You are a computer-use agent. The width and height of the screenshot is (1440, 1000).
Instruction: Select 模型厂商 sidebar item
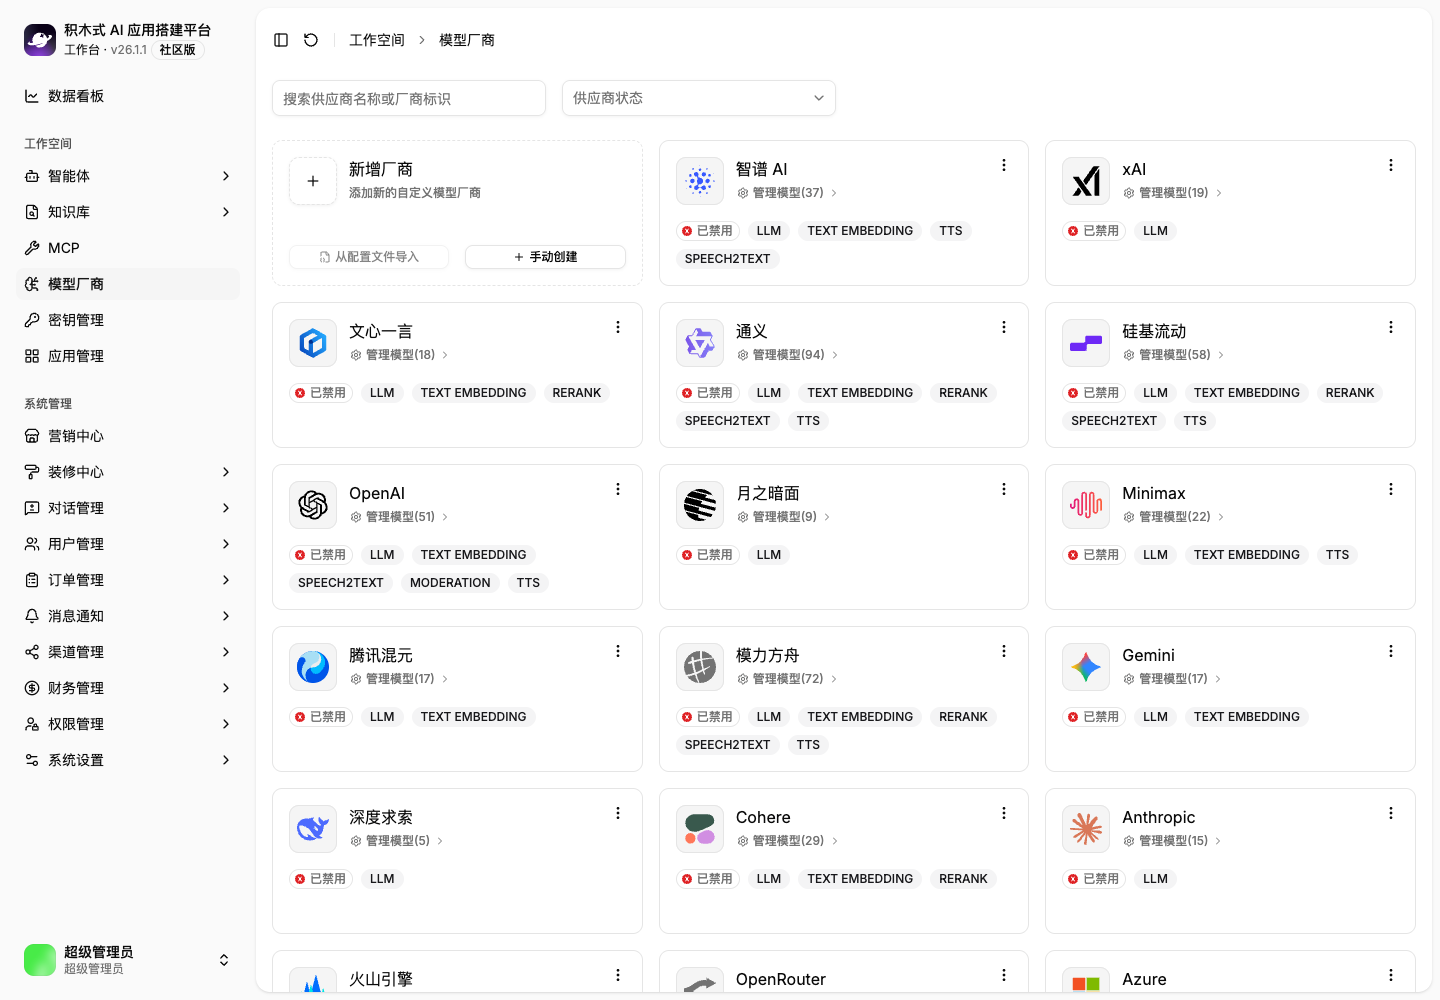tap(128, 284)
